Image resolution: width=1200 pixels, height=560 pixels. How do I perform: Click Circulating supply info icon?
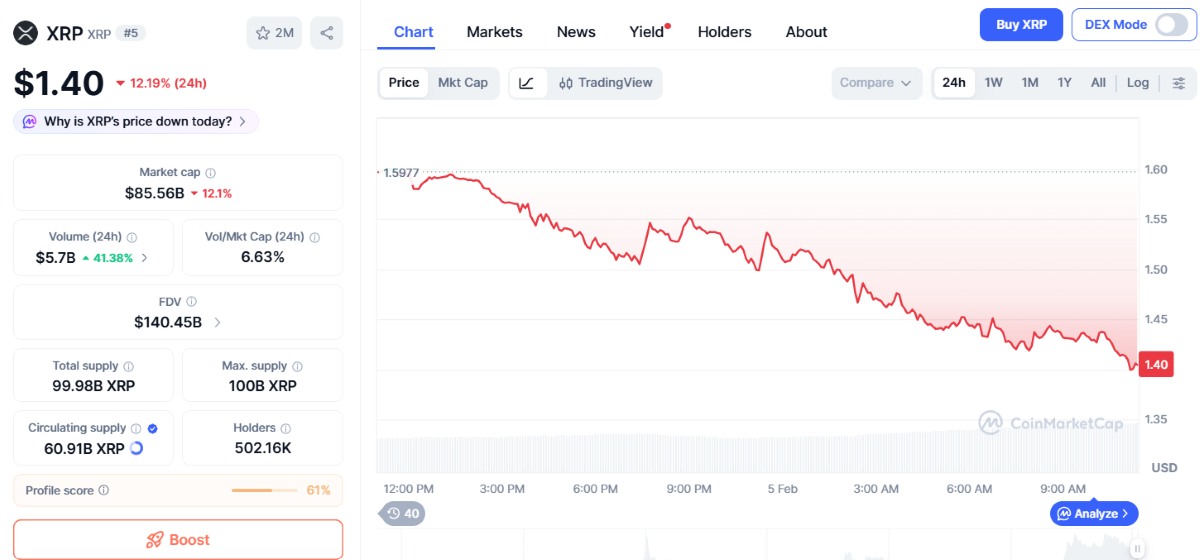136,429
